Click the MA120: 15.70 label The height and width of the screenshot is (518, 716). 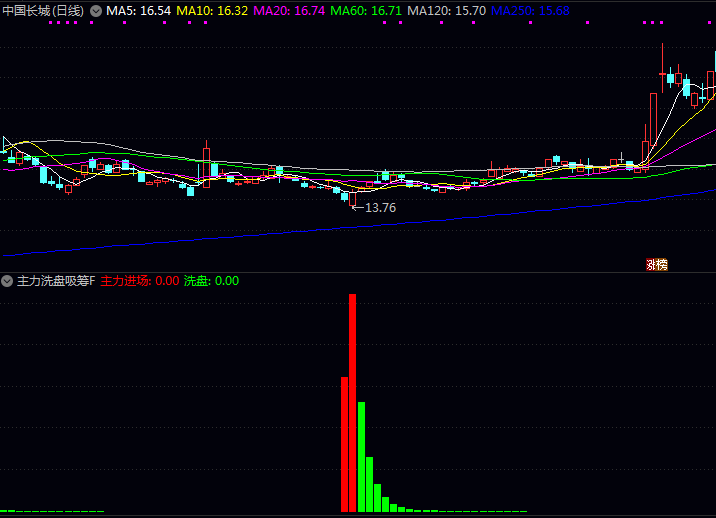click(x=446, y=11)
